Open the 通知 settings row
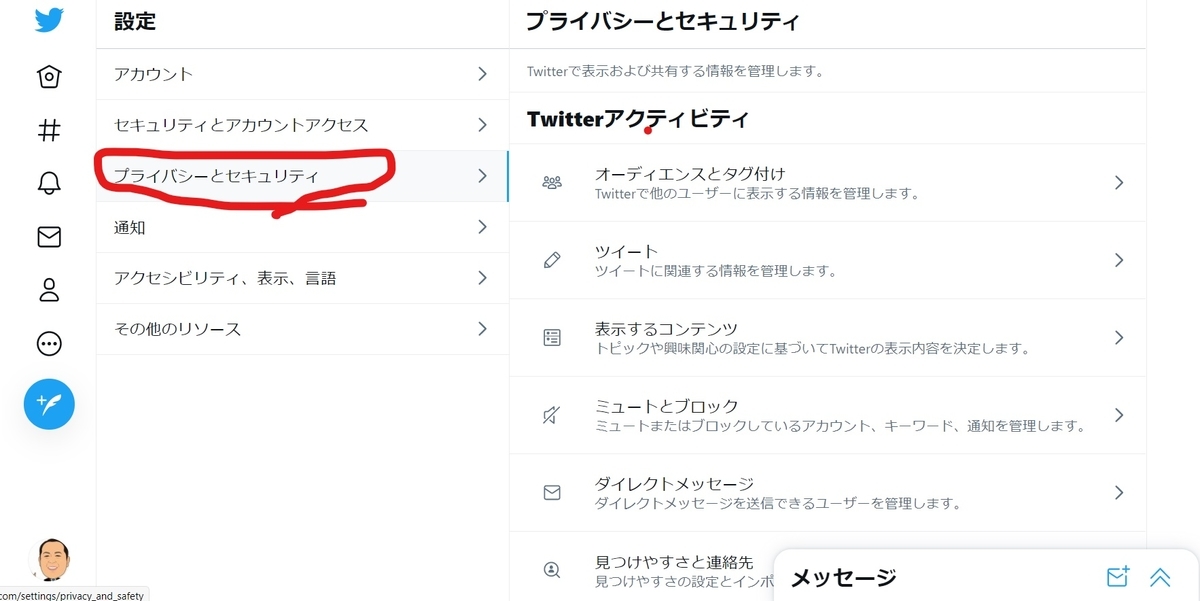 302,227
